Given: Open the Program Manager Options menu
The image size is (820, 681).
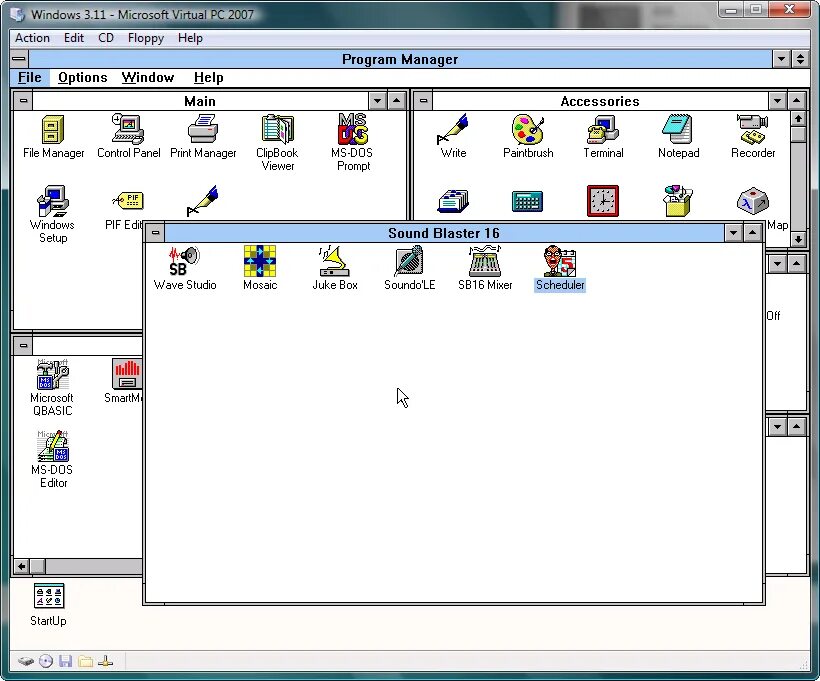Looking at the screenshot, I should (x=83, y=77).
